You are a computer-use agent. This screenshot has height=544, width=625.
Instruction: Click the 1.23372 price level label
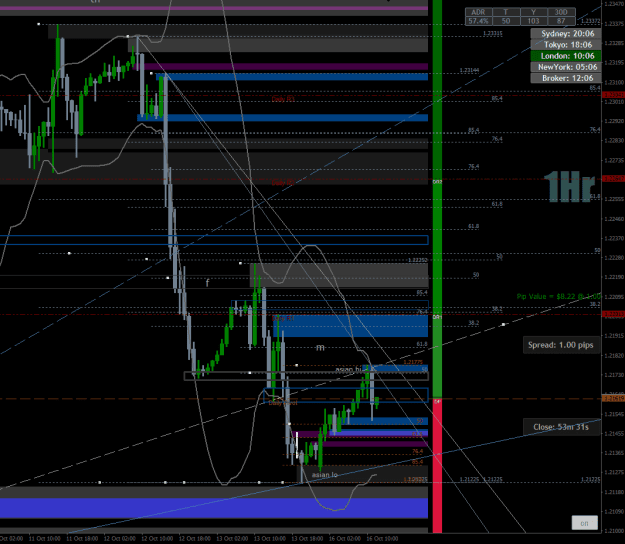tap(590, 21)
